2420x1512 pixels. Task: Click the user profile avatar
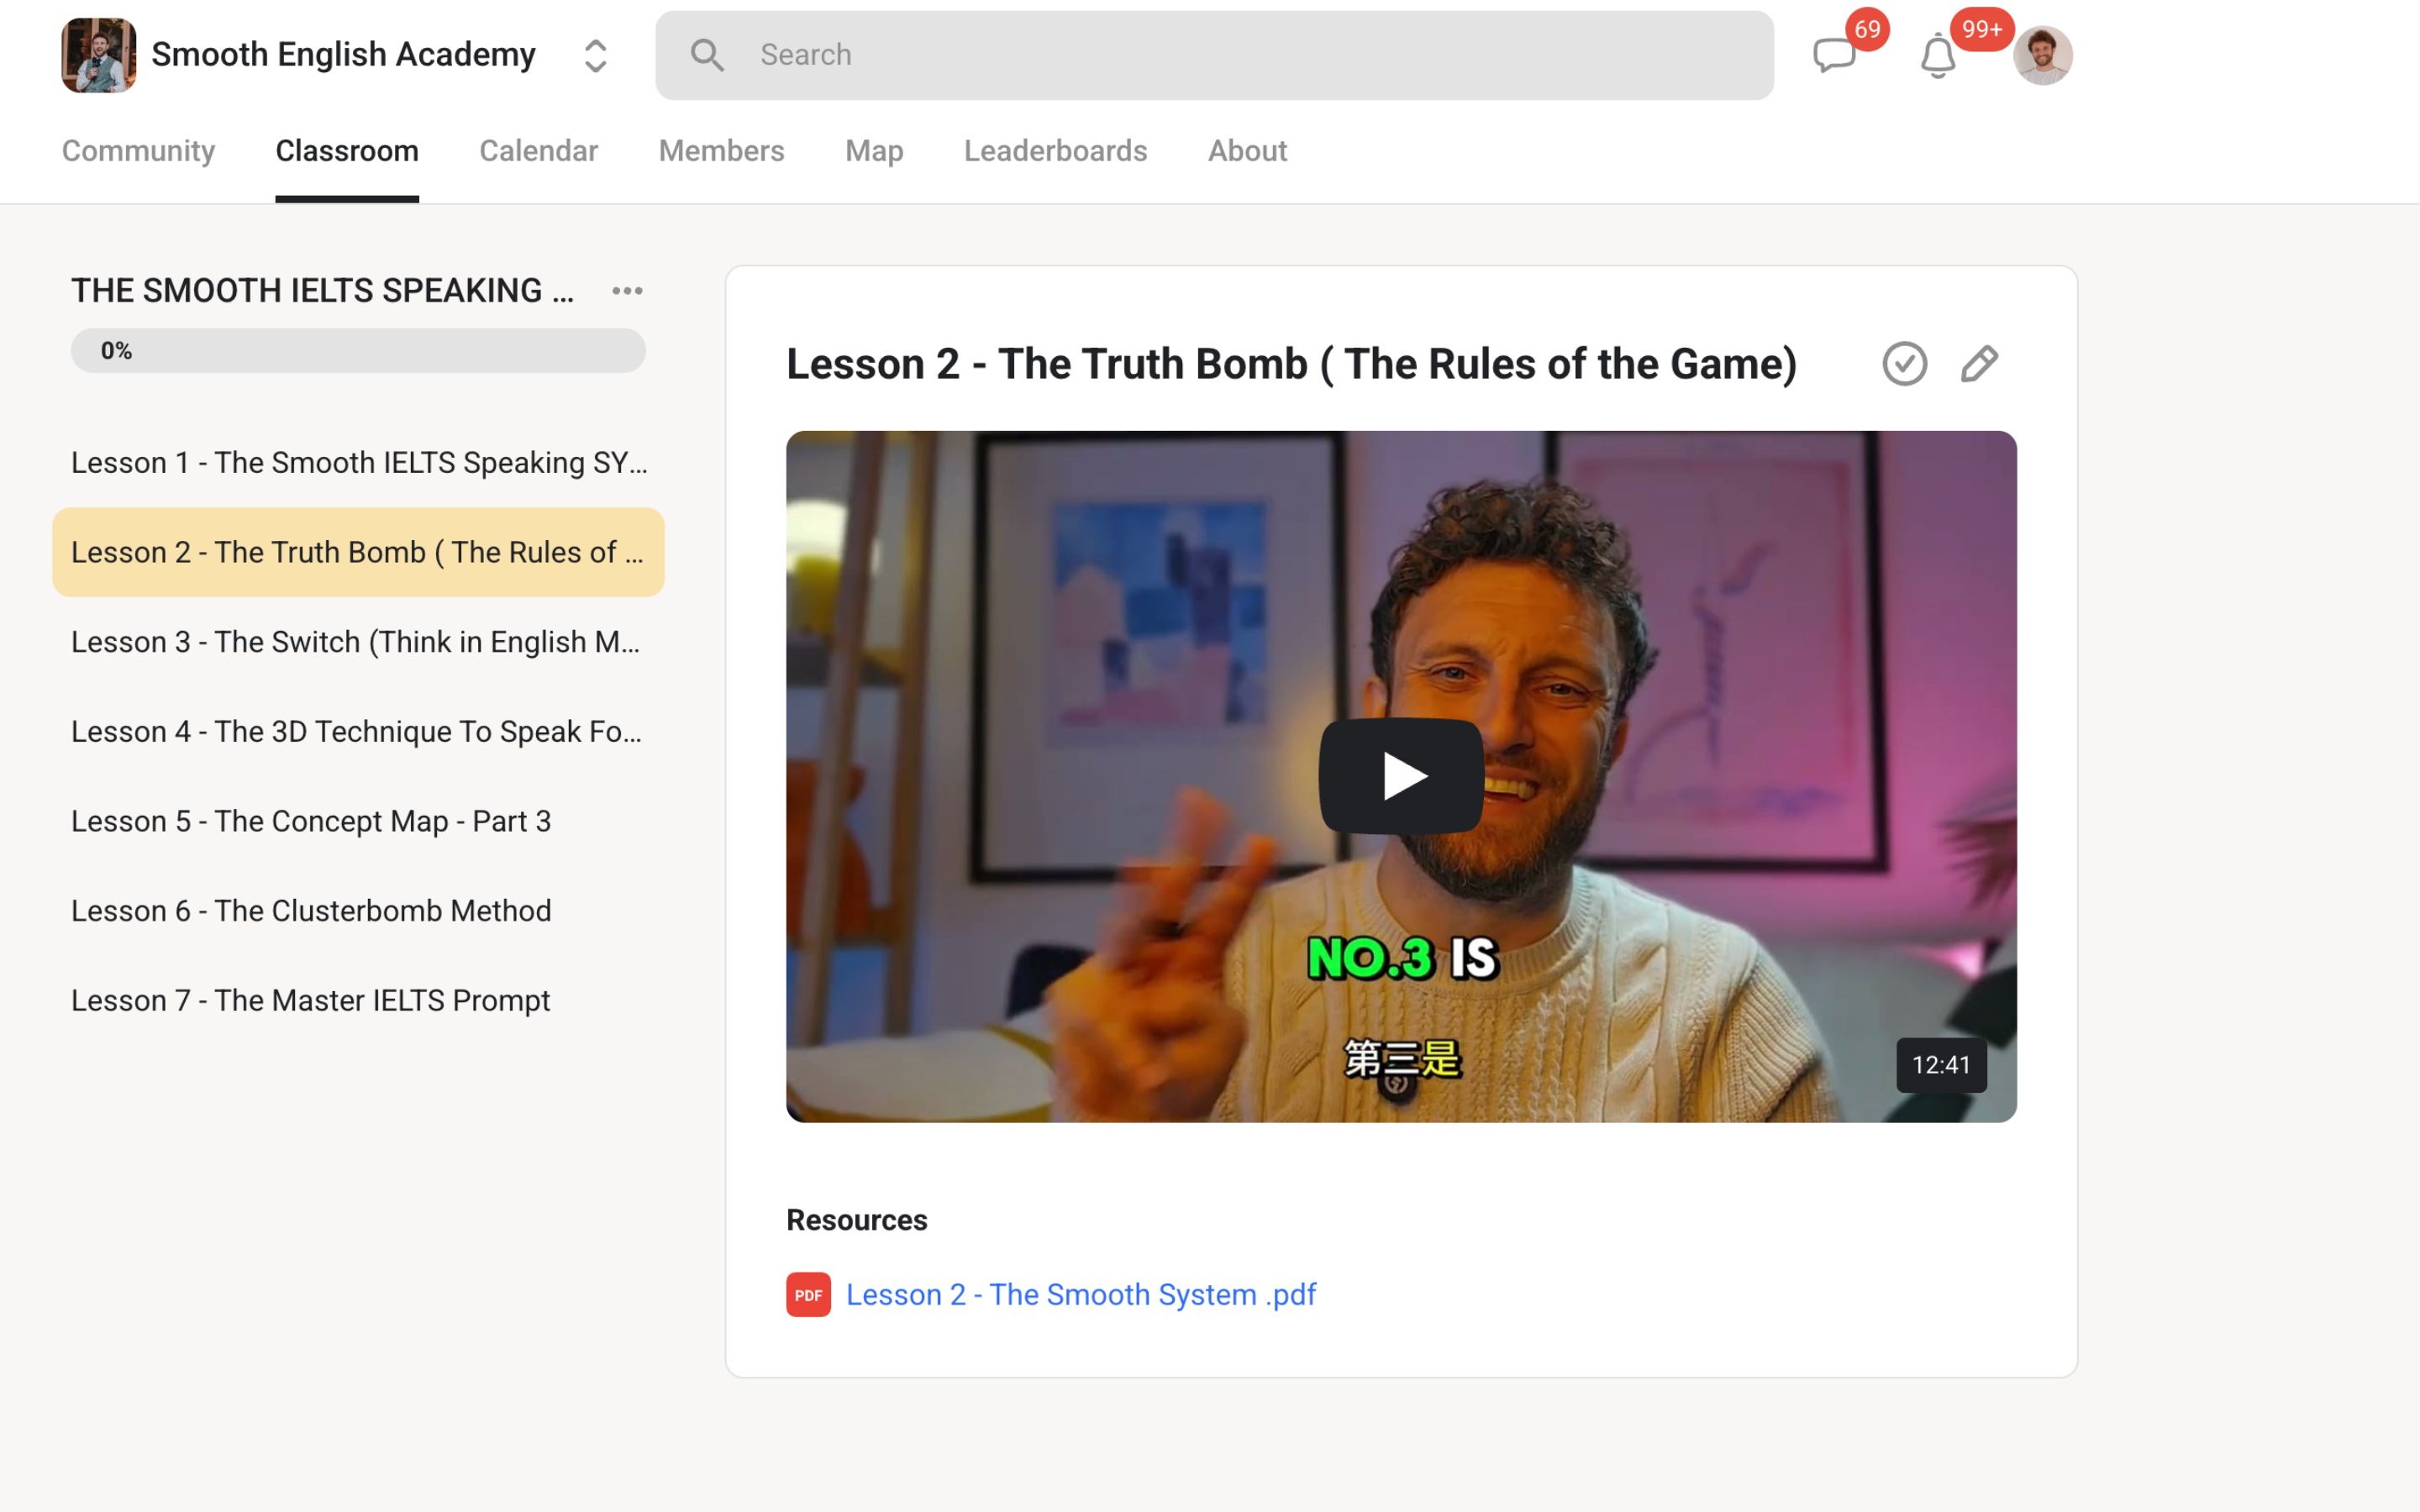point(2042,55)
